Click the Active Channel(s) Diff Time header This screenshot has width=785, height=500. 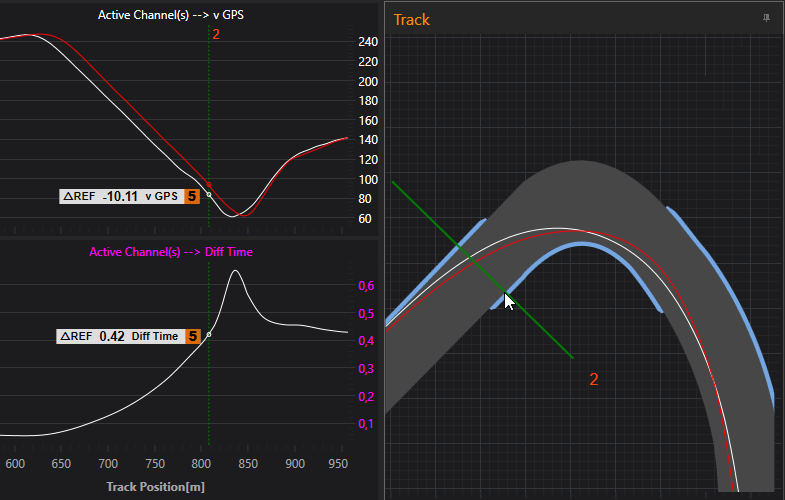pyautogui.click(x=171, y=252)
